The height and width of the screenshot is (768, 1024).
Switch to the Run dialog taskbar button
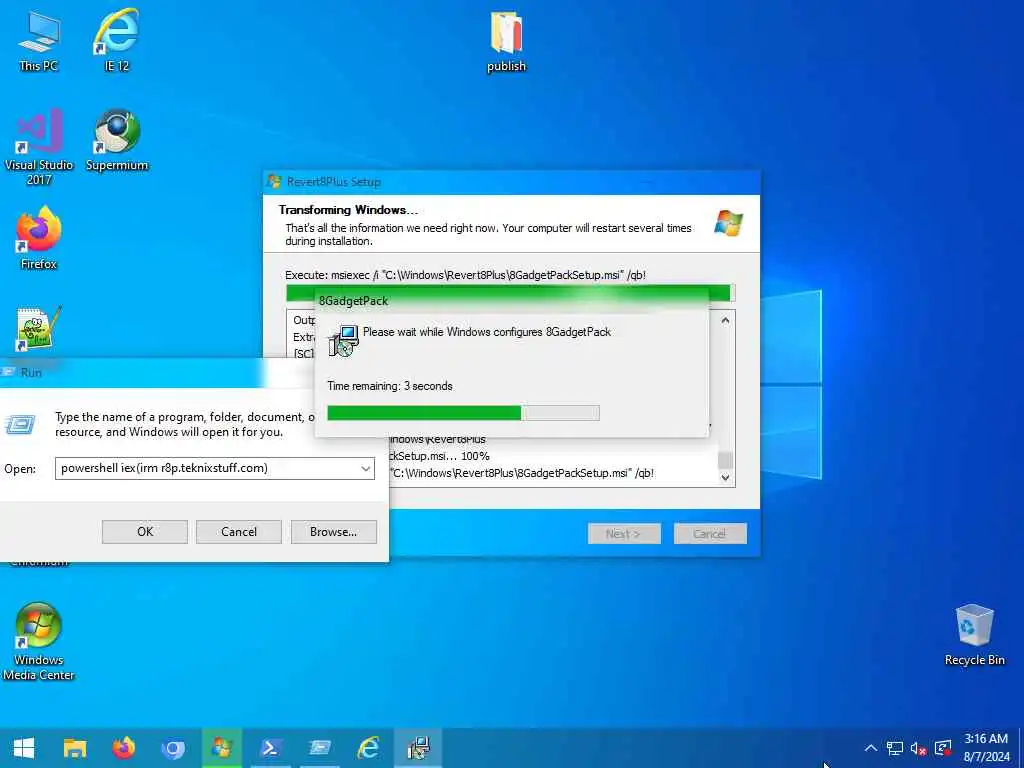(319, 748)
